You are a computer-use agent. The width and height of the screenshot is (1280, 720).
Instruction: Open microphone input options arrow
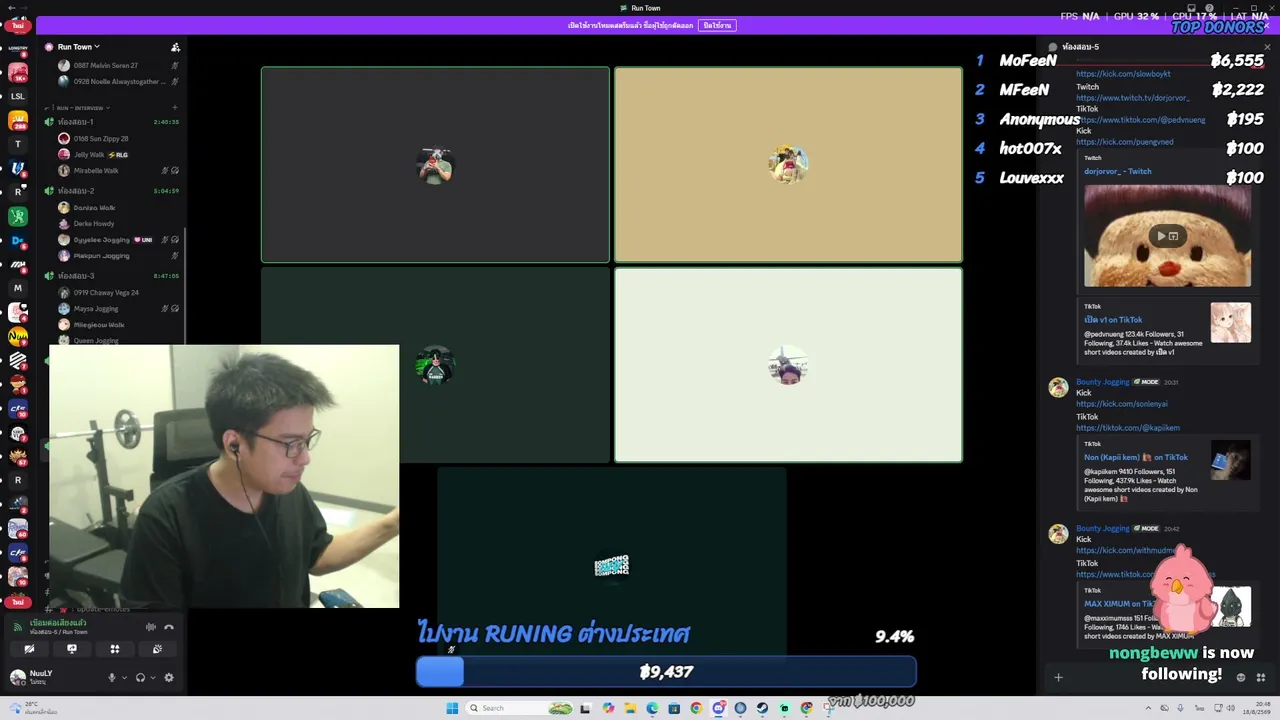pyautogui.click(x=124, y=677)
